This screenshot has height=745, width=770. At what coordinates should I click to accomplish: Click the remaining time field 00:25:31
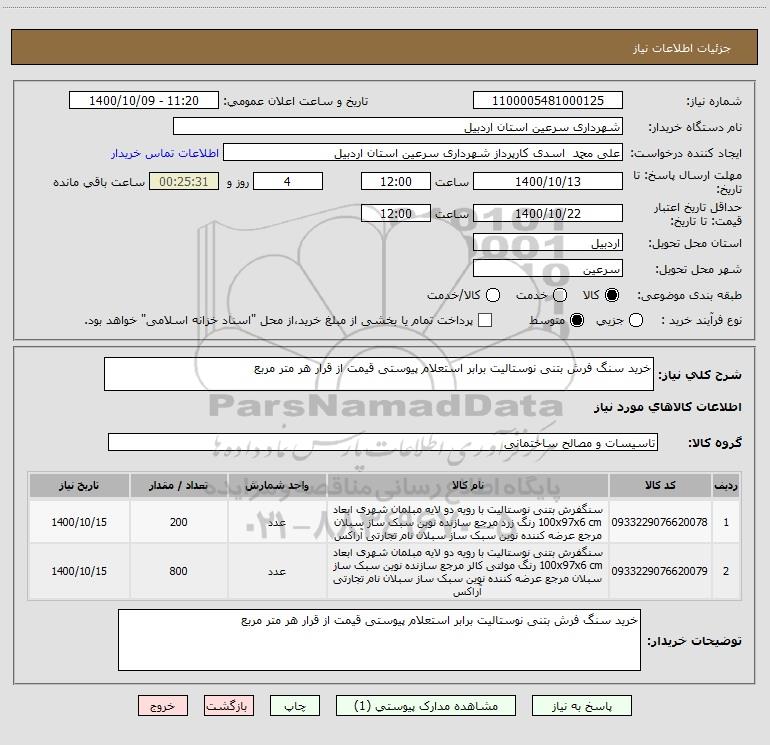184,181
